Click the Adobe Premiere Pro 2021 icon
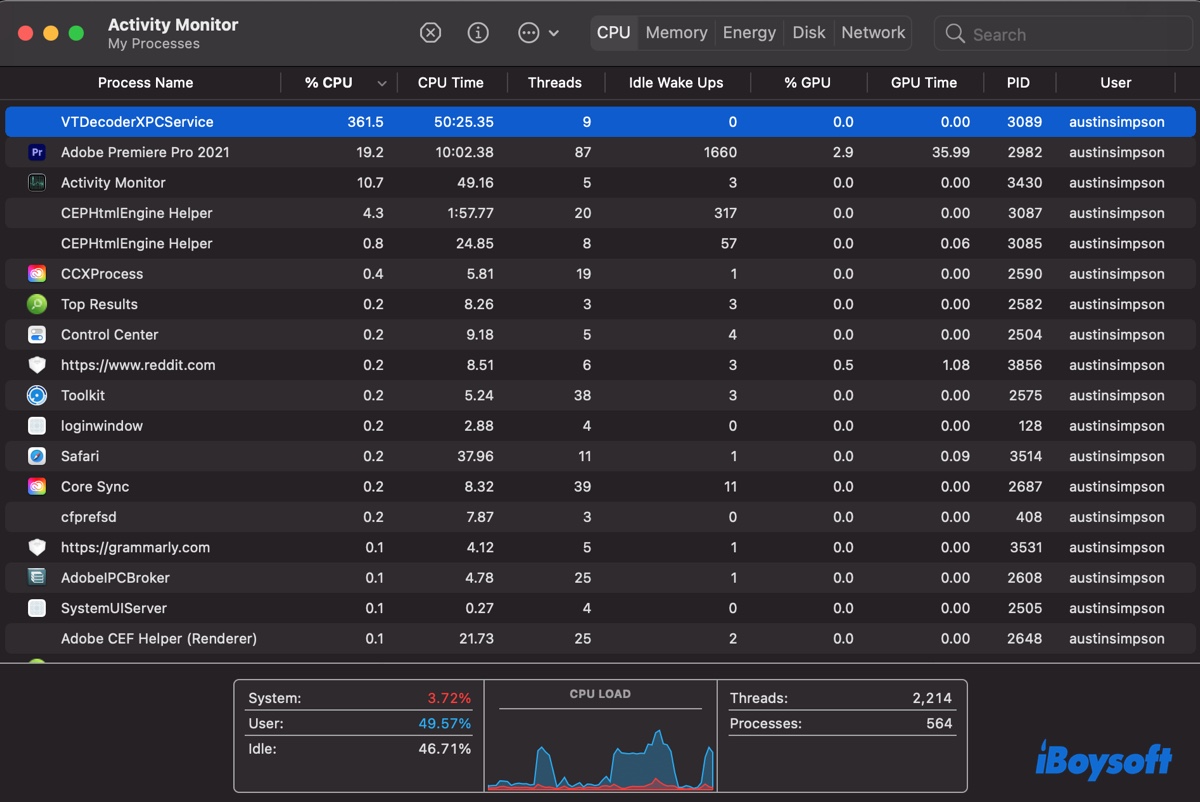Screen dimensions: 1200x802 (37, 153)
